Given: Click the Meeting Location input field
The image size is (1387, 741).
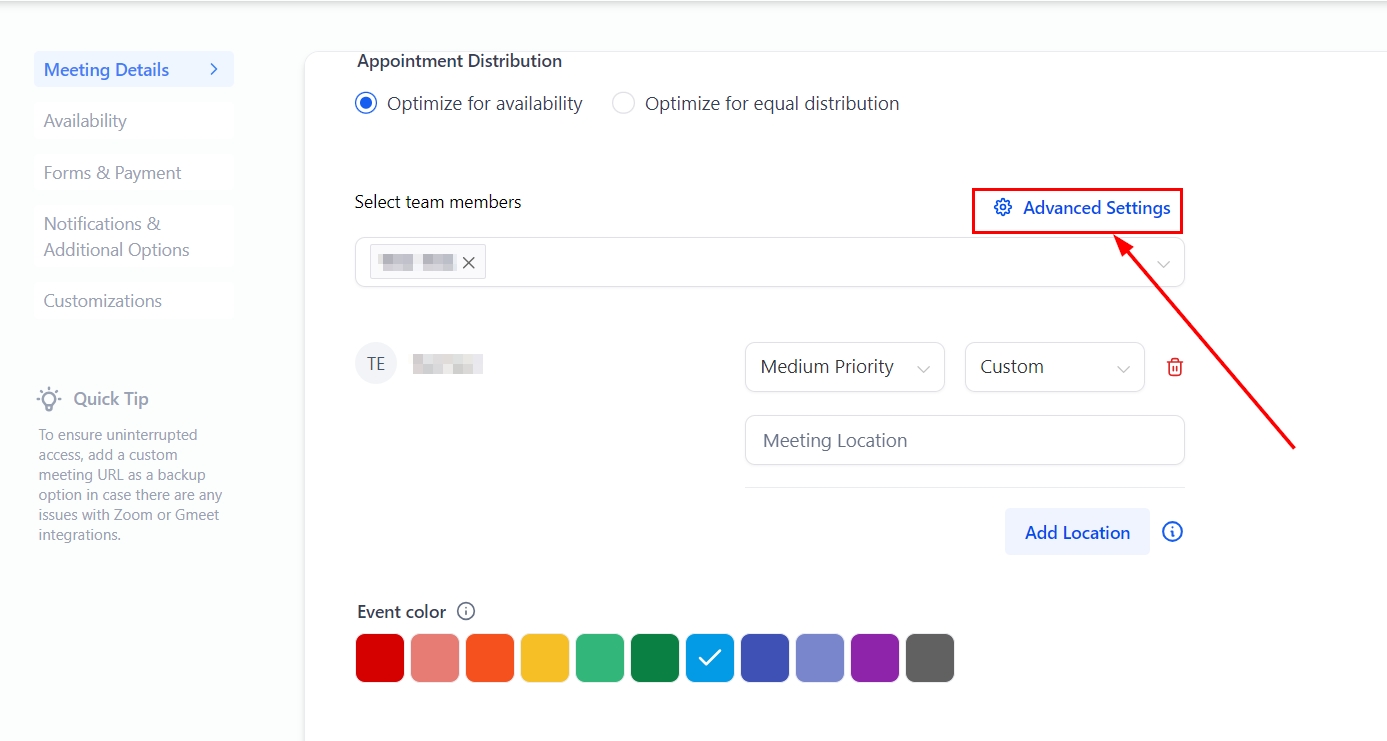Looking at the screenshot, I should (964, 440).
